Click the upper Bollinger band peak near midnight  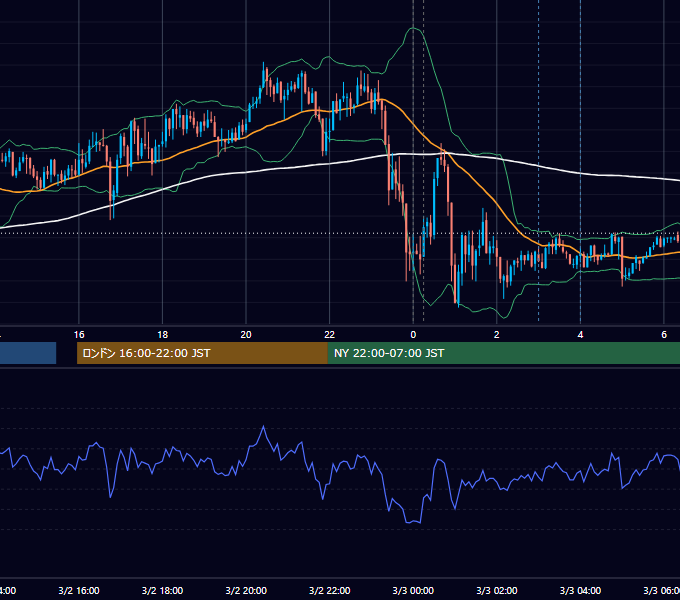coord(414,29)
